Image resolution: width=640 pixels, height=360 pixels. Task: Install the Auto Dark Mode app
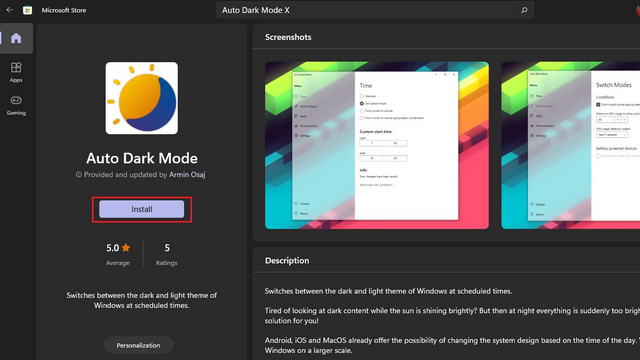coord(142,209)
